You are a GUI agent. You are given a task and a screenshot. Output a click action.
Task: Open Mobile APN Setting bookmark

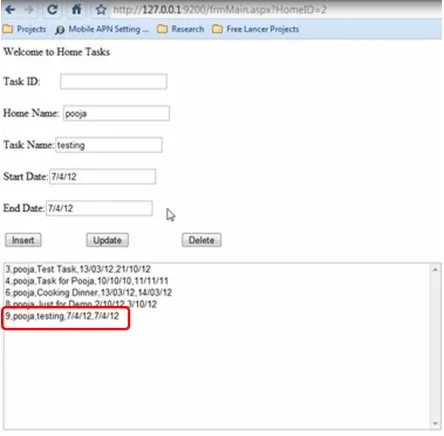[101, 29]
